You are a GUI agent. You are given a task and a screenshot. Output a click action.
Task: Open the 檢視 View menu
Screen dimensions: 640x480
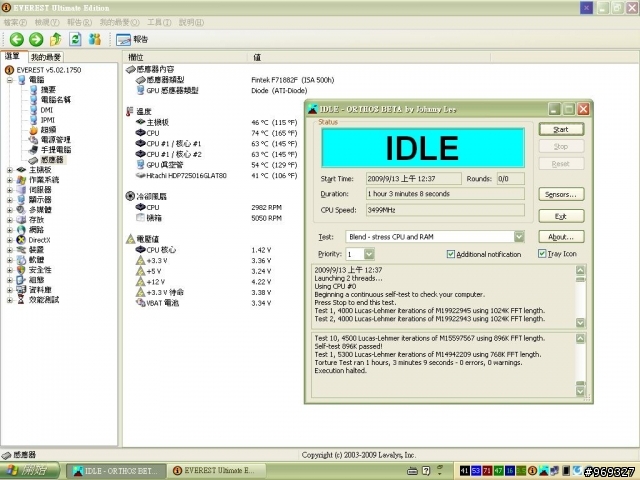pyautogui.click(x=47, y=22)
